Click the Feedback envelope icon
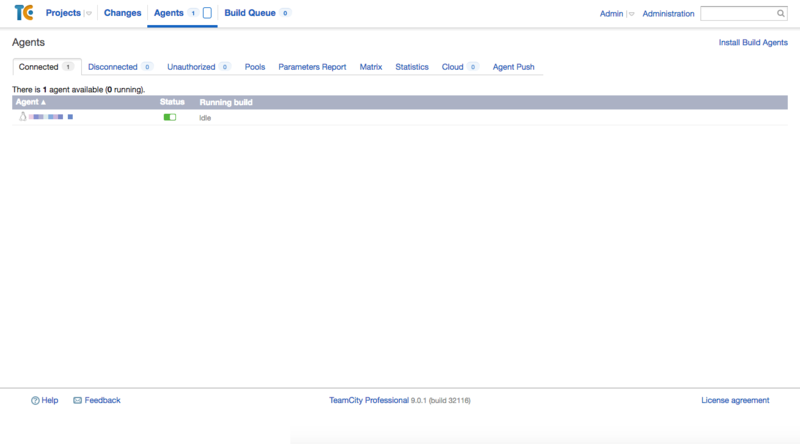 click(78, 401)
